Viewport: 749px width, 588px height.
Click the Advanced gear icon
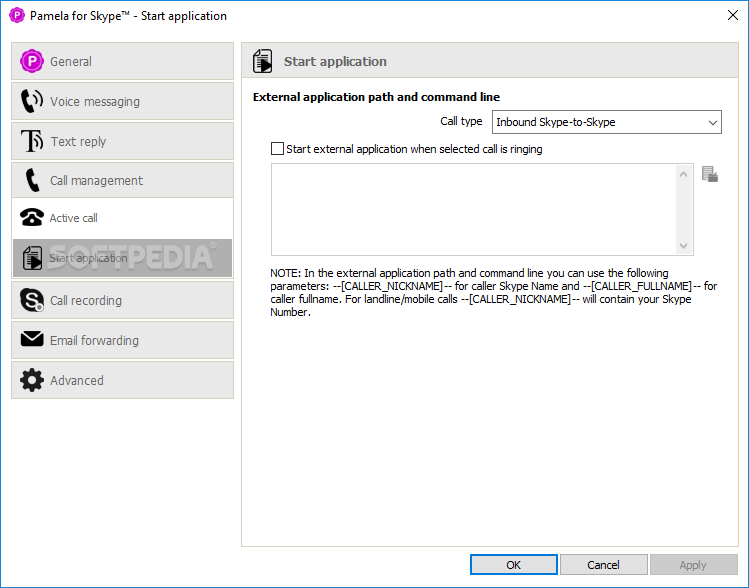coord(32,380)
